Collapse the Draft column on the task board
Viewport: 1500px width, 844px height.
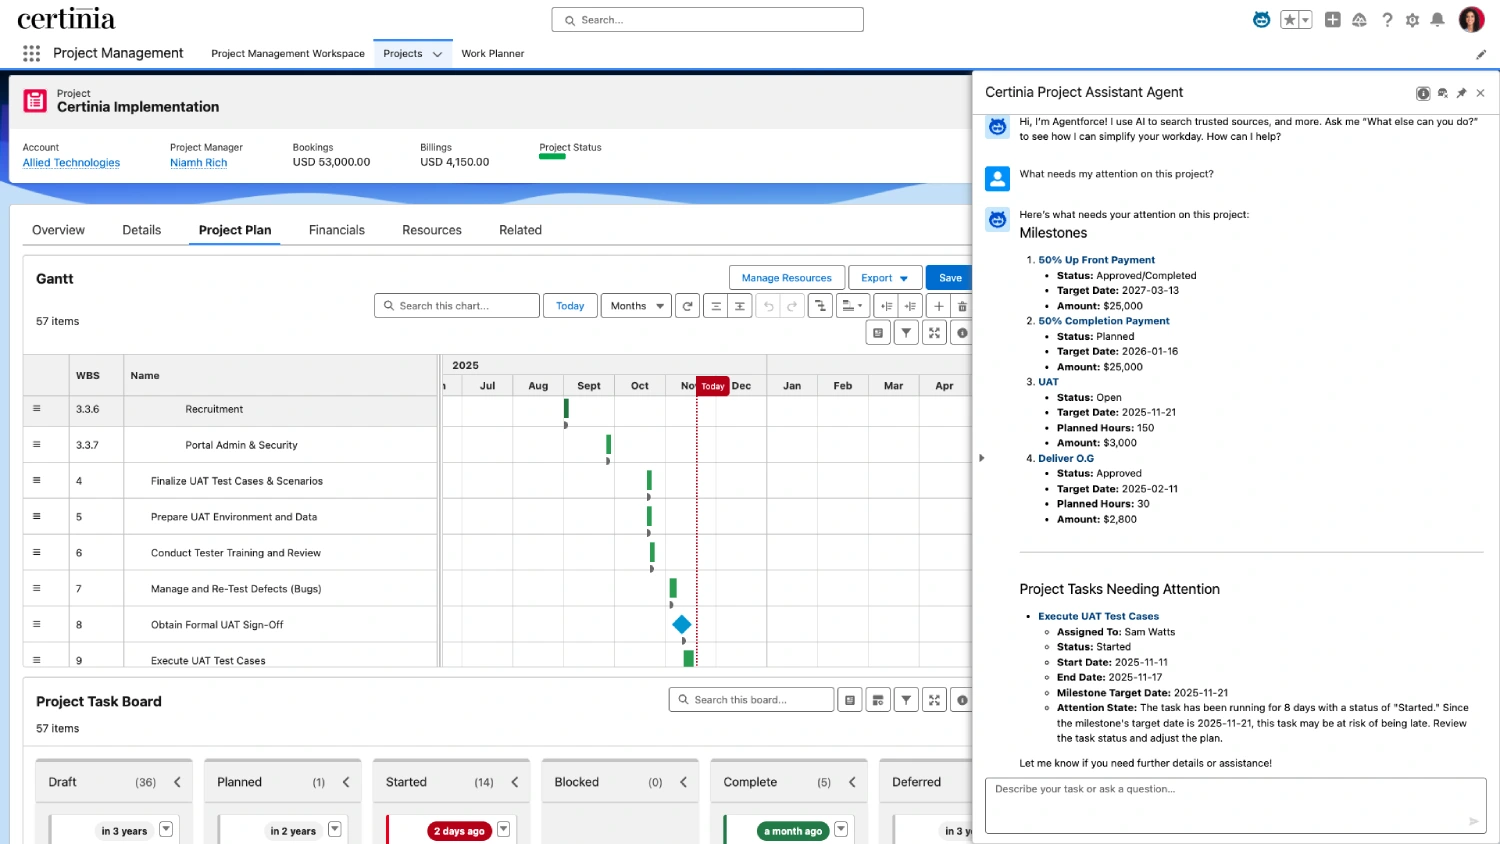pyautogui.click(x=178, y=781)
